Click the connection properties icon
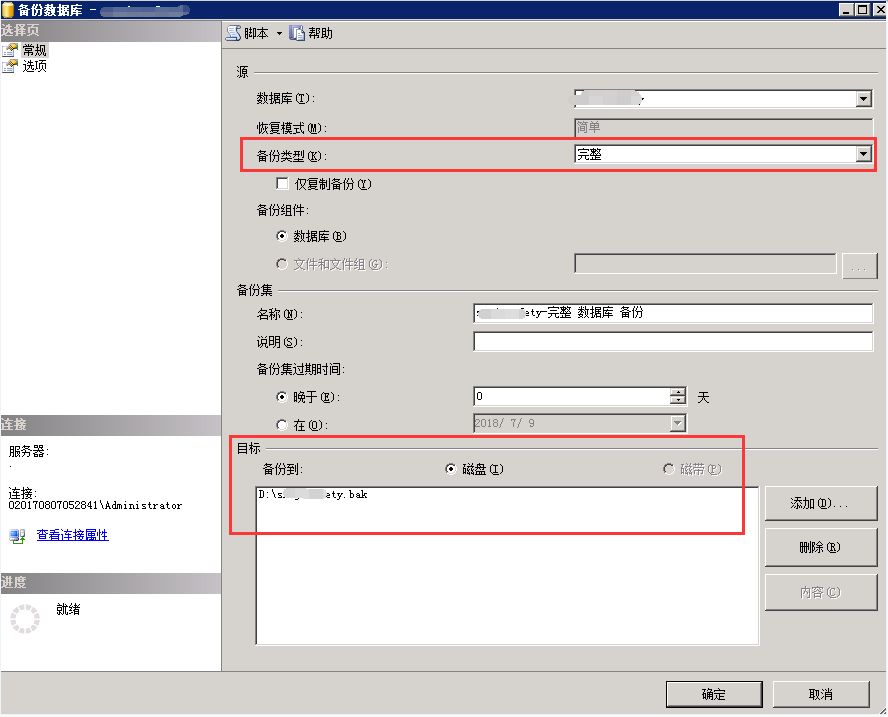 tap(17, 536)
